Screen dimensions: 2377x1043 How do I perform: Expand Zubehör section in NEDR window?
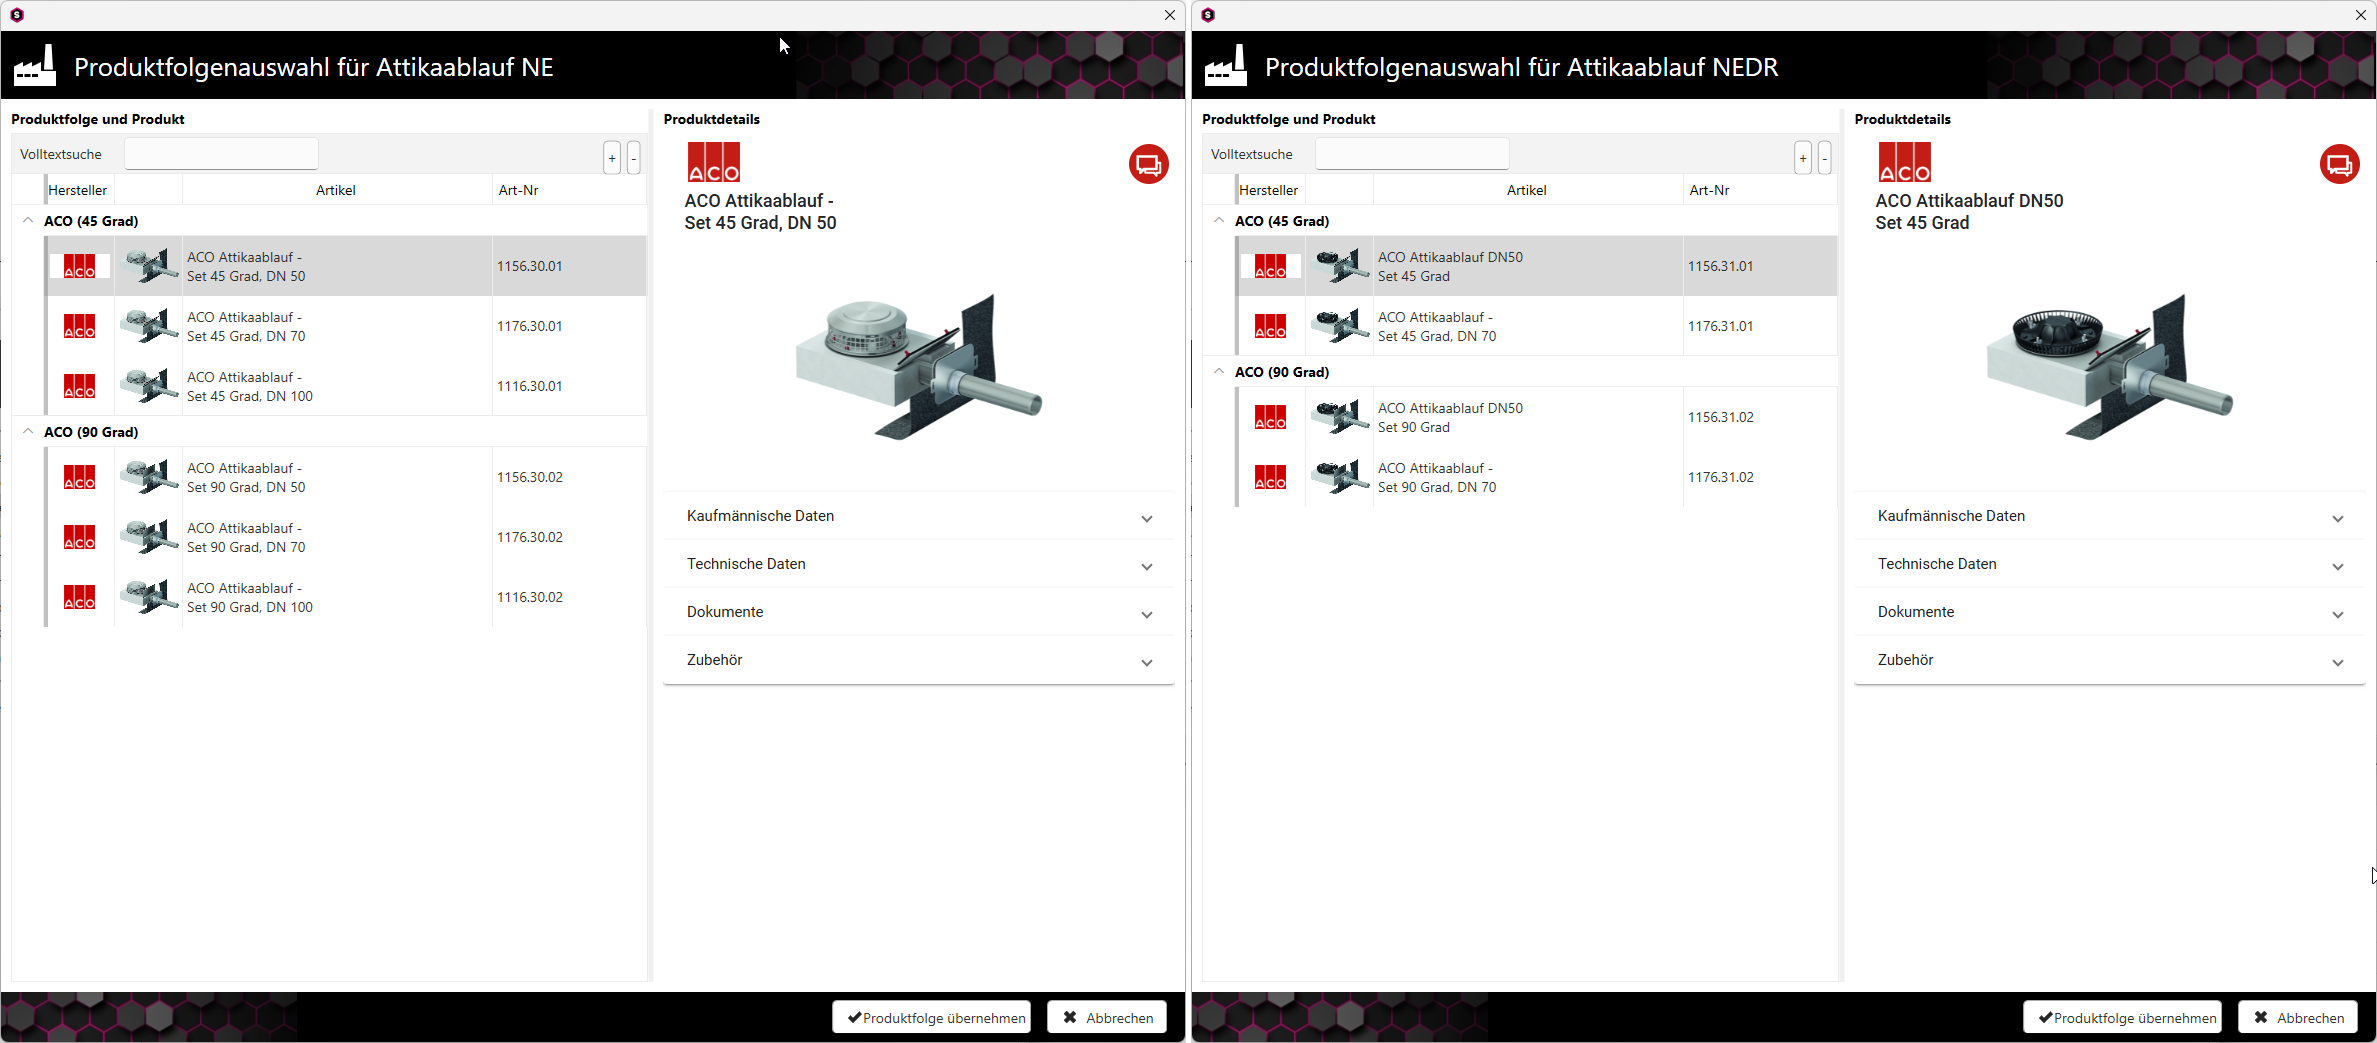coord(2110,660)
